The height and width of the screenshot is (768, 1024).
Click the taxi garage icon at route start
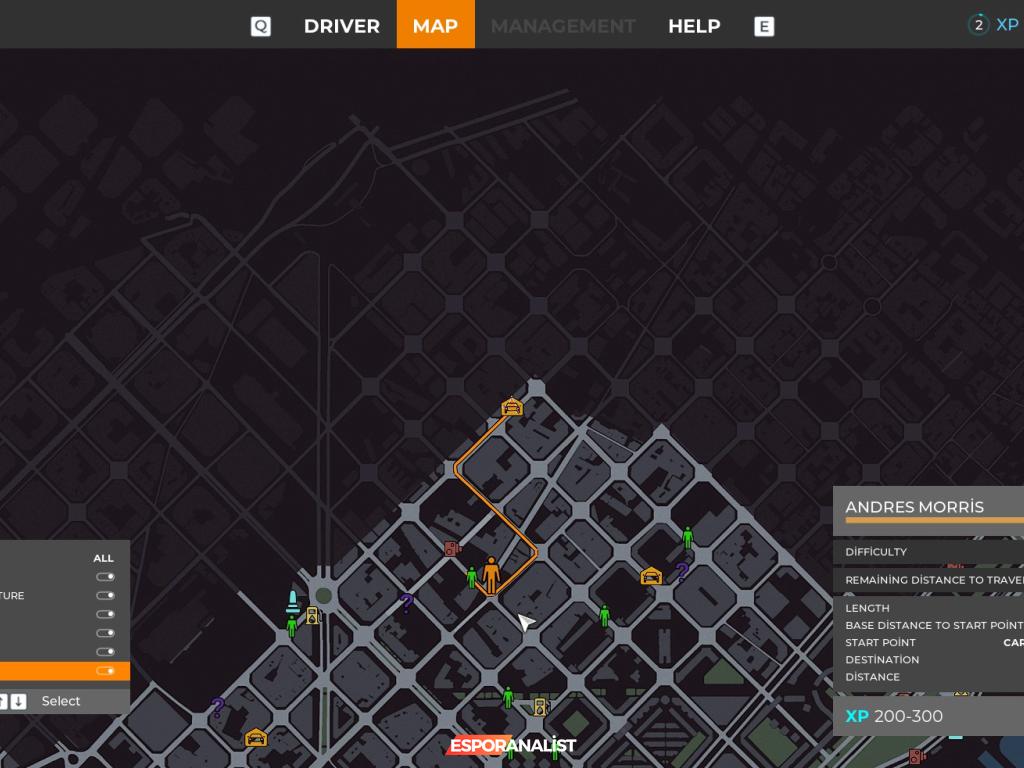pyautogui.click(x=512, y=407)
